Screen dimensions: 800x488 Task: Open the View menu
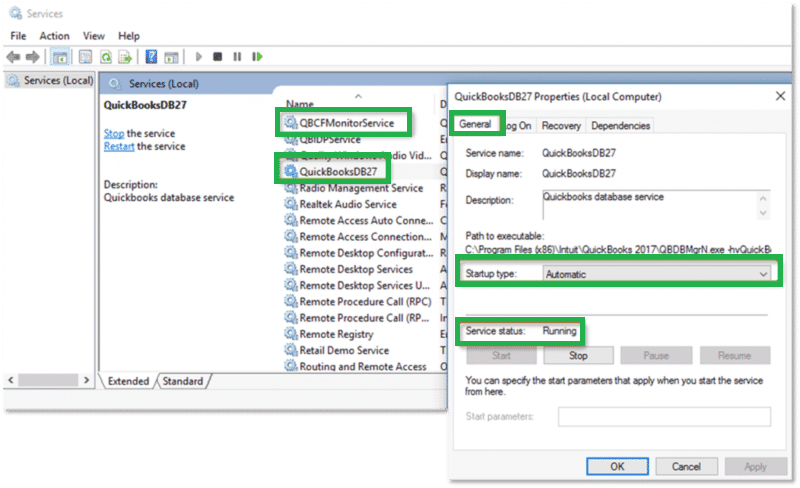94,36
